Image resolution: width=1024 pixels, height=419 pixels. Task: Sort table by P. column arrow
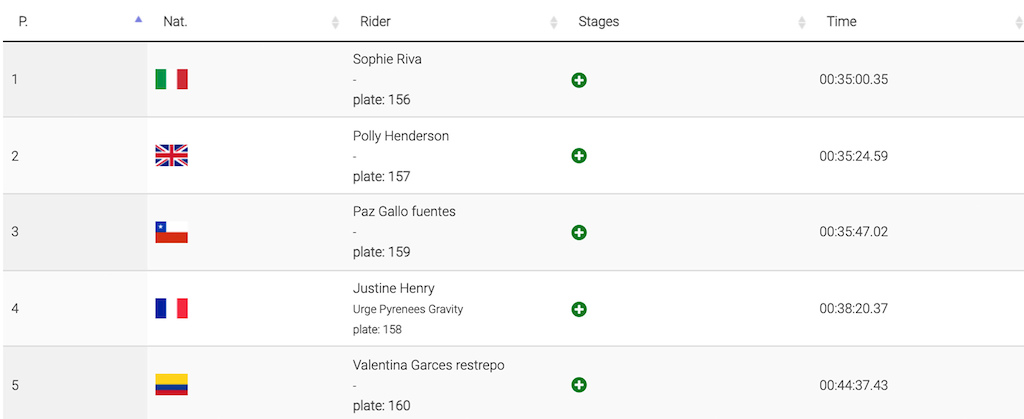click(x=138, y=20)
